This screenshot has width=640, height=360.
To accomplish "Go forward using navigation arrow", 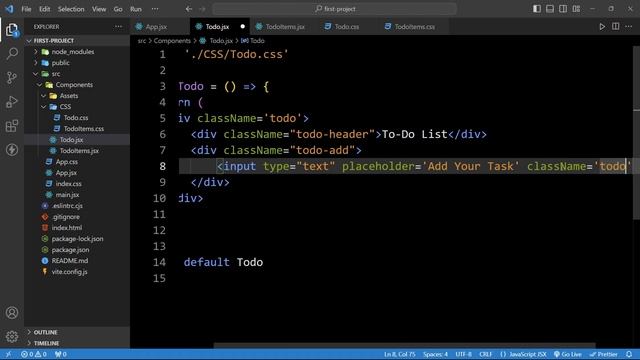I will point(202,9).
